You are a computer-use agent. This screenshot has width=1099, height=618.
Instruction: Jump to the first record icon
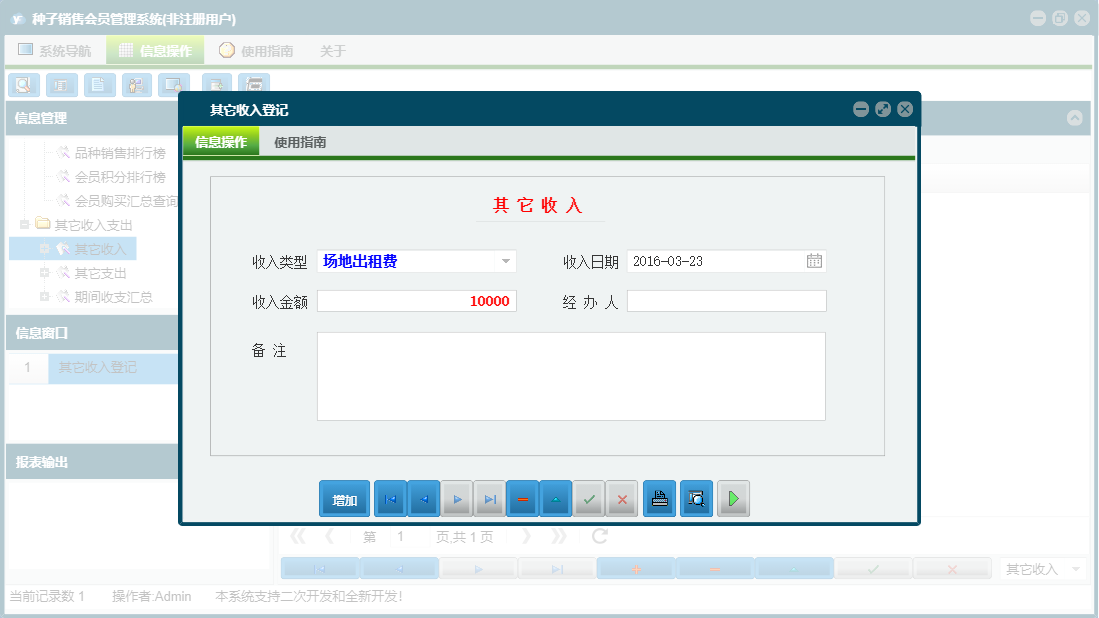pyautogui.click(x=389, y=498)
